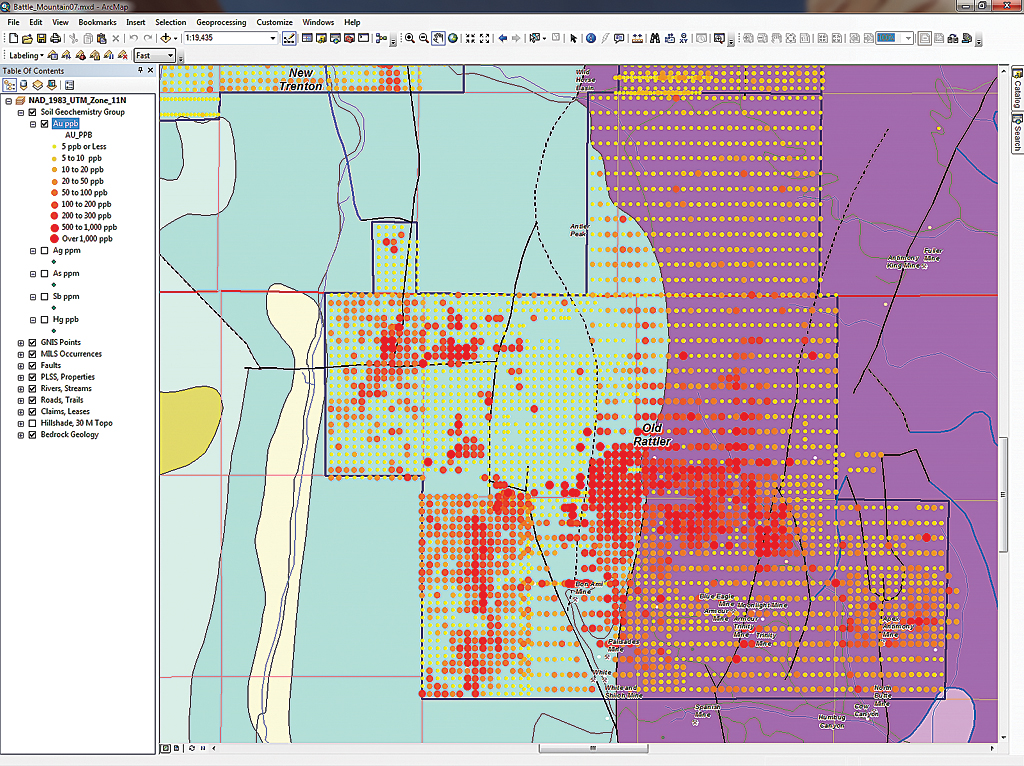Click the Save map document icon
The image size is (1024, 766).
(x=41, y=38)
